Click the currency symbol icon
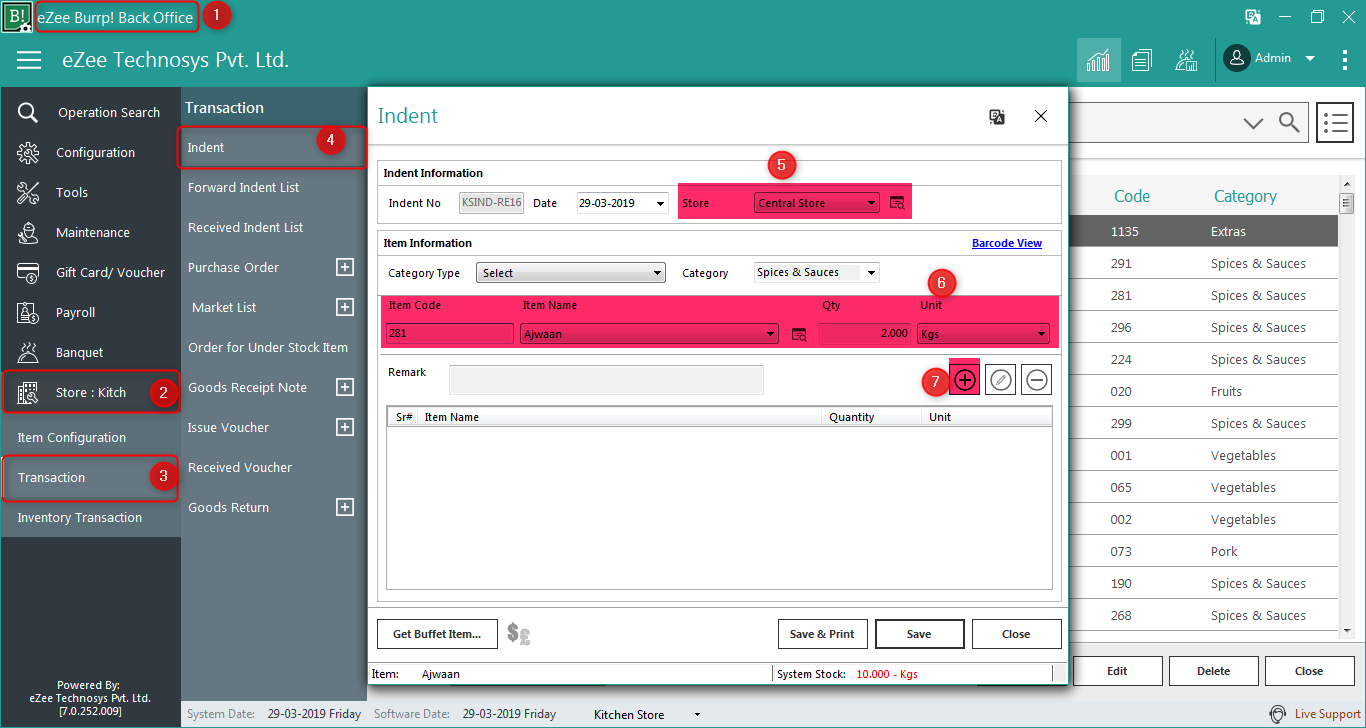1366x728 pixels. tap(519, 633)
